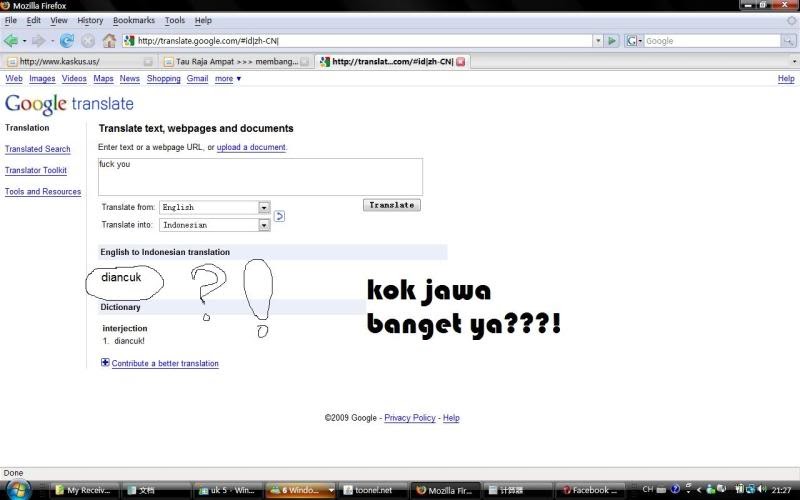
Task: Click the search magnifier in the Google search box
Action: (x=788, y=41)
